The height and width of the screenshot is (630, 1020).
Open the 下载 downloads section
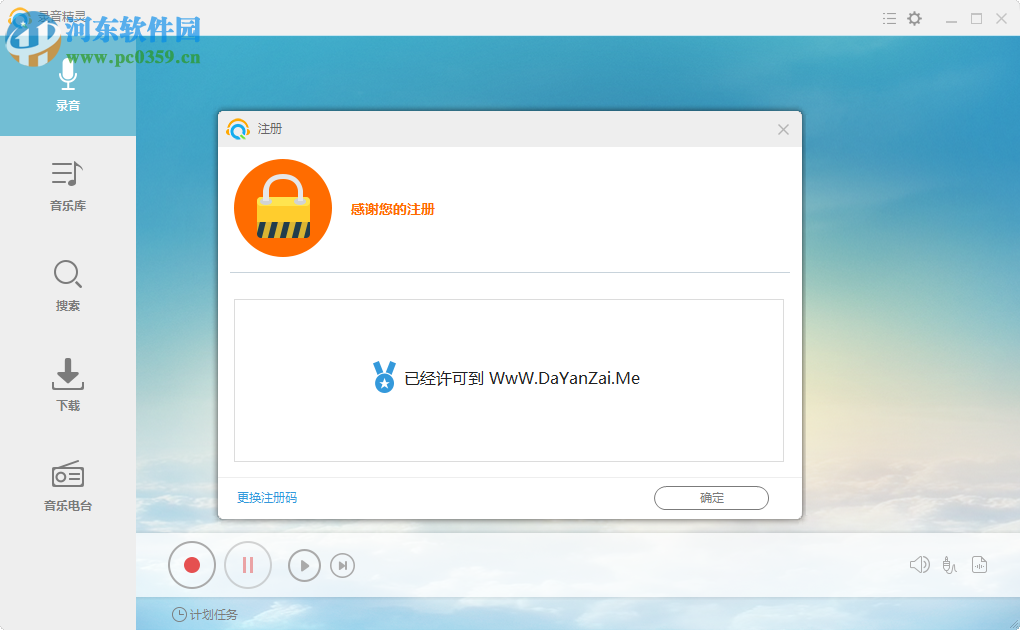[x=67, y=383]
